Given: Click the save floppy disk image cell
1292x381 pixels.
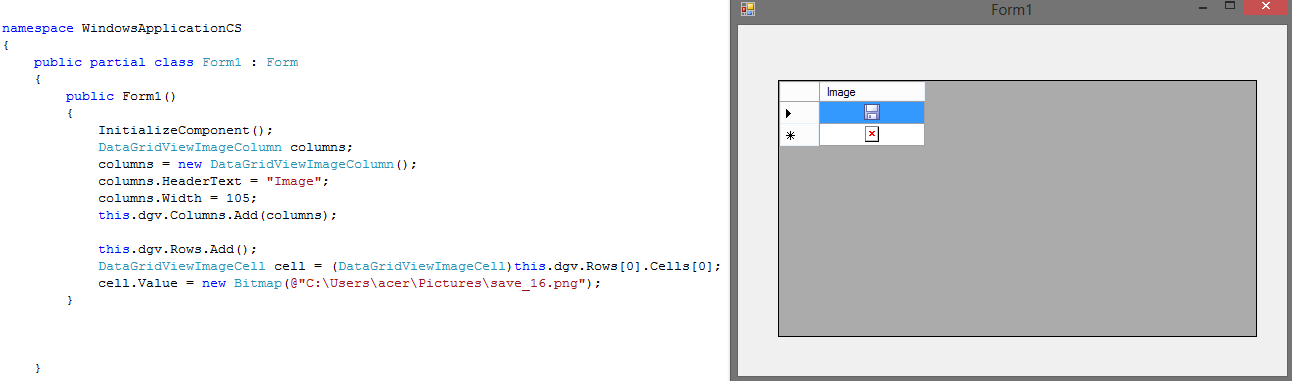Looking at the screenshot, I should 872,112.
